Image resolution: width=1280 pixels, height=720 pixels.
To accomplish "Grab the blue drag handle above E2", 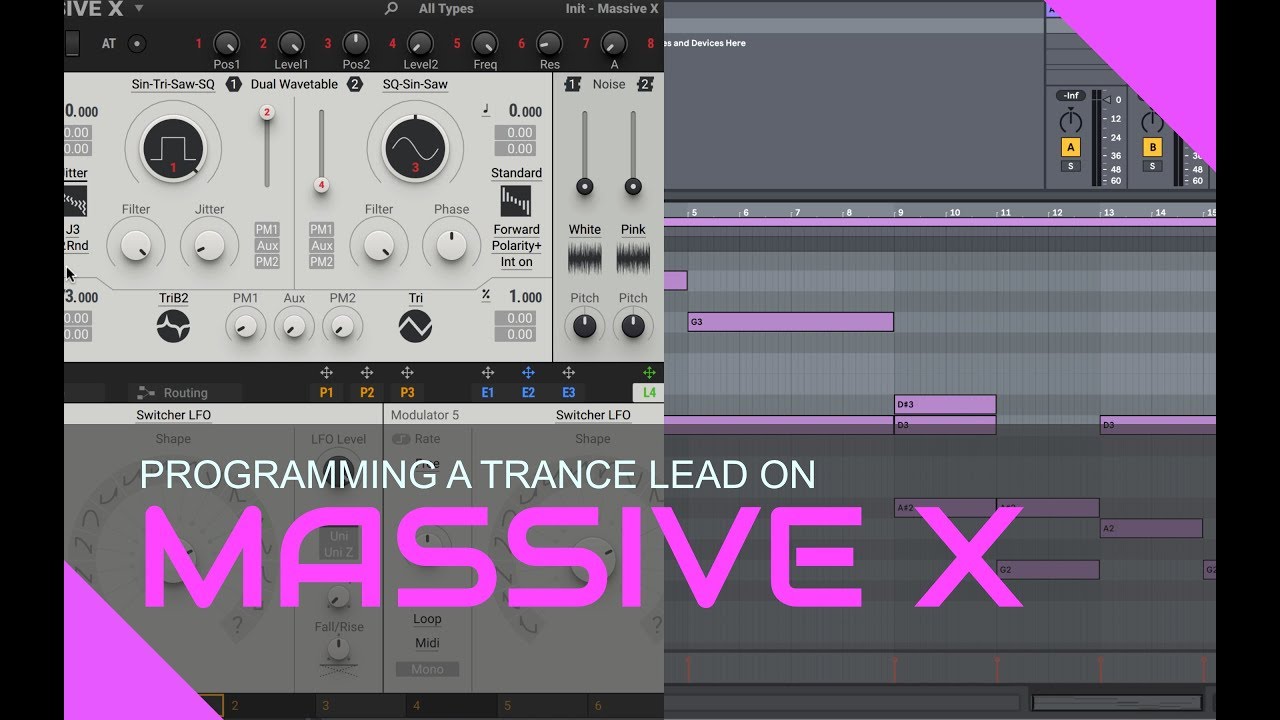I will [528, 373].
